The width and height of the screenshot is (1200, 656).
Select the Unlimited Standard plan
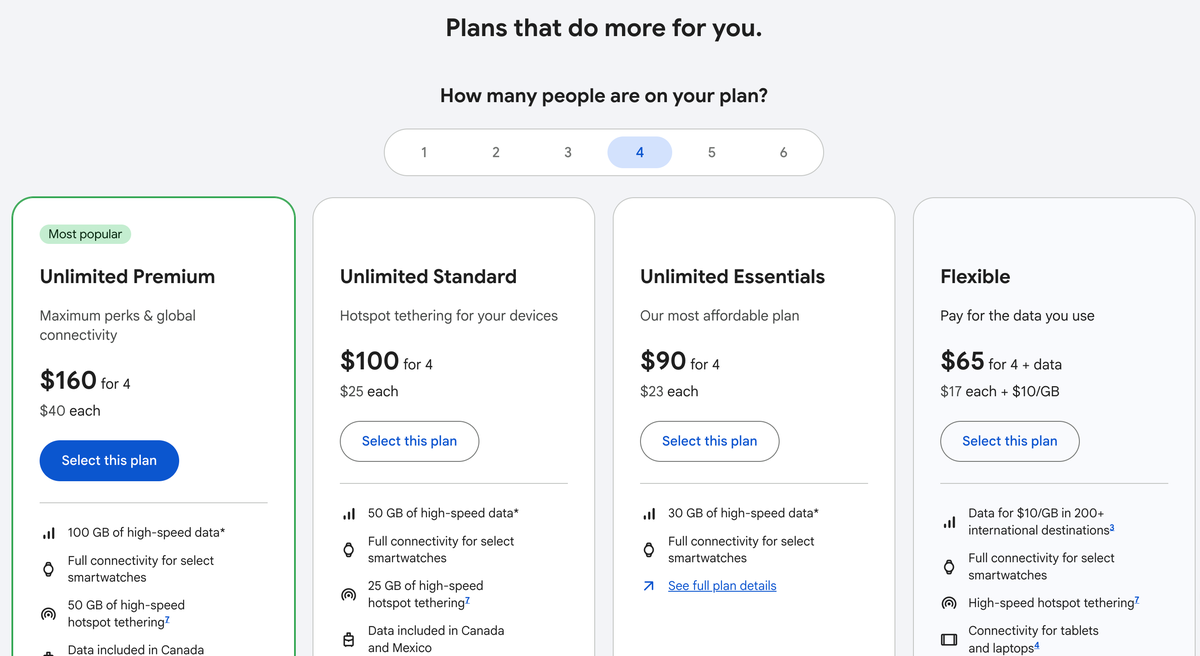[x=409, y=441]
